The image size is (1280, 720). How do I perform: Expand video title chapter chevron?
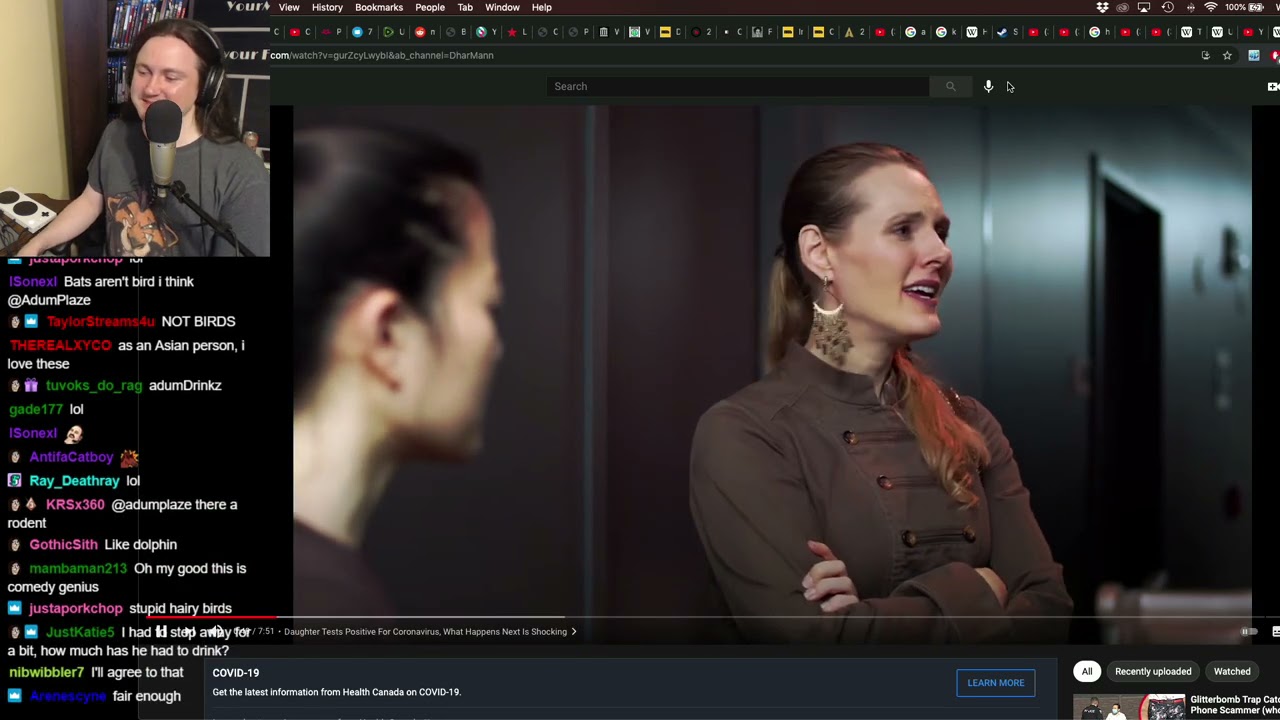point(574,632)
